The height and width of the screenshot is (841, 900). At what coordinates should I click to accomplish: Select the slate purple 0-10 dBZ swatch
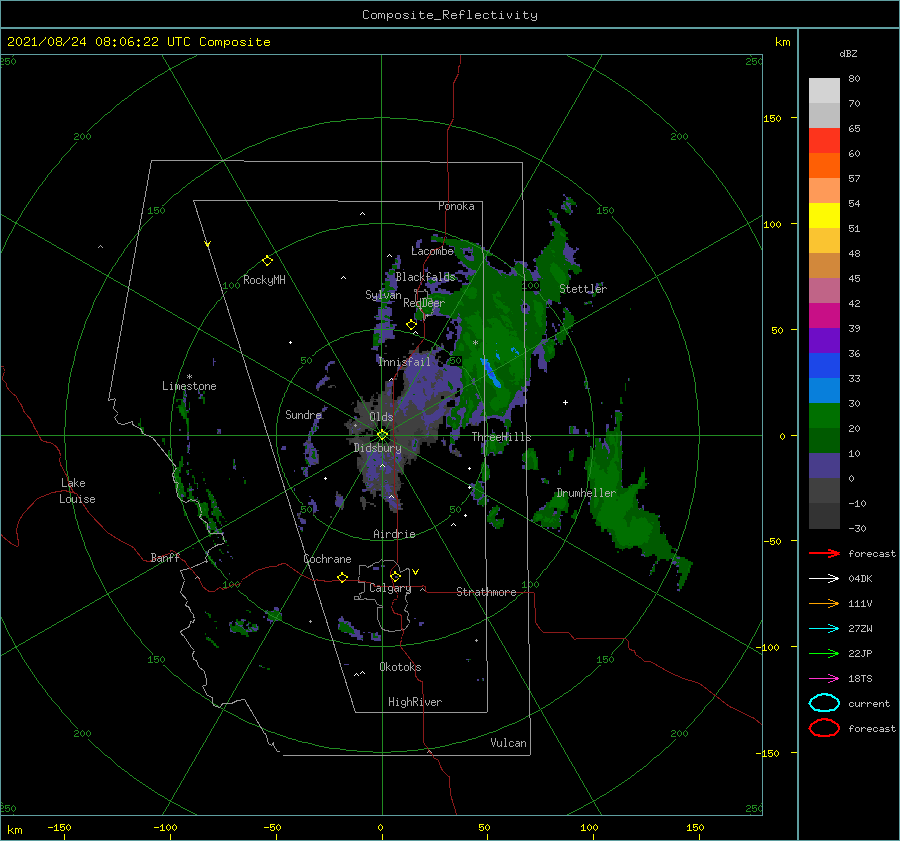(x=824, y=466)
